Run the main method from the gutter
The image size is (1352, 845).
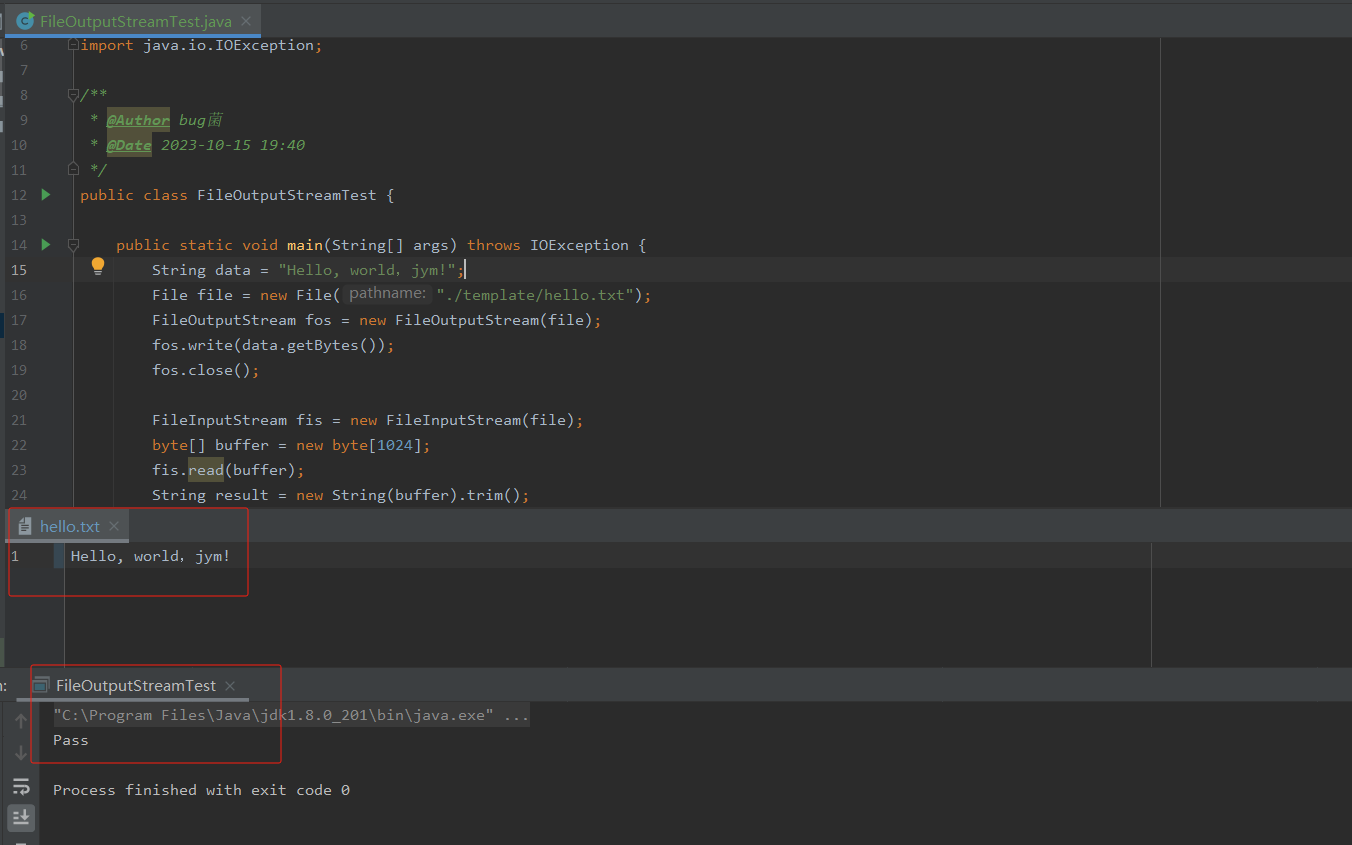click(x=45, y=245)
